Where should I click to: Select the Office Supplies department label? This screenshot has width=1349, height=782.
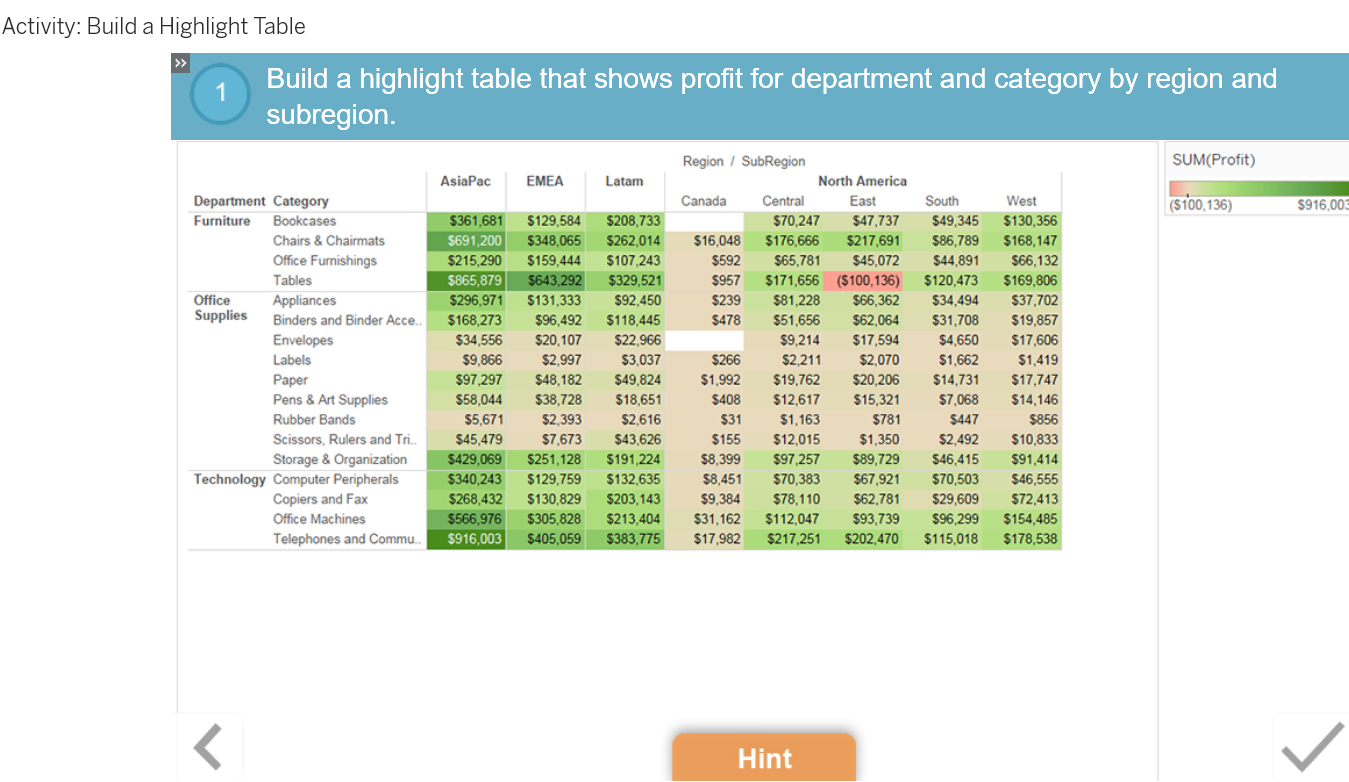pyautogui.click(x=221, y=308)
